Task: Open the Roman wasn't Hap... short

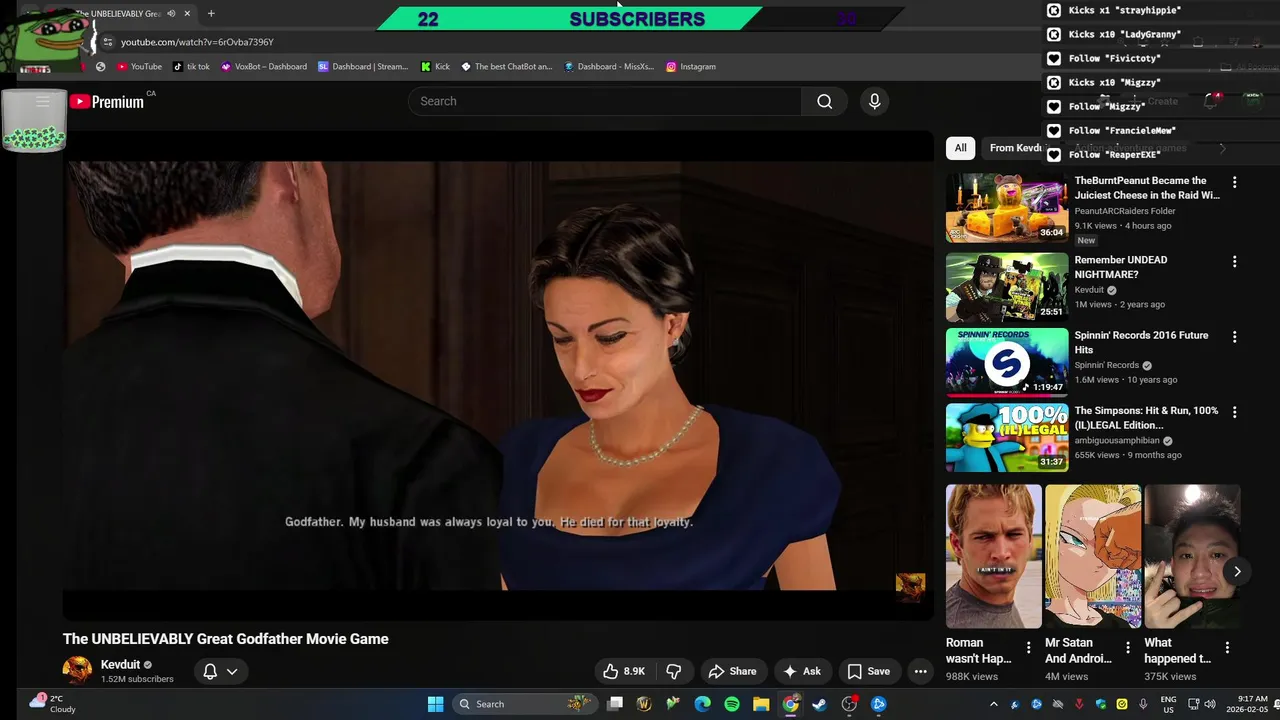Action: [x=993, y=556]
